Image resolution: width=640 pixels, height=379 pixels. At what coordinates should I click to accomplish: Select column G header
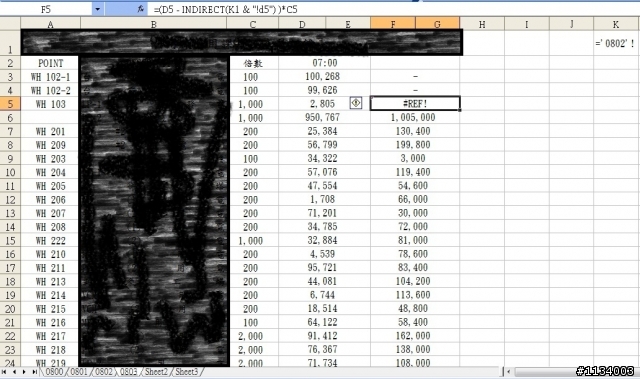click(437, 24)
